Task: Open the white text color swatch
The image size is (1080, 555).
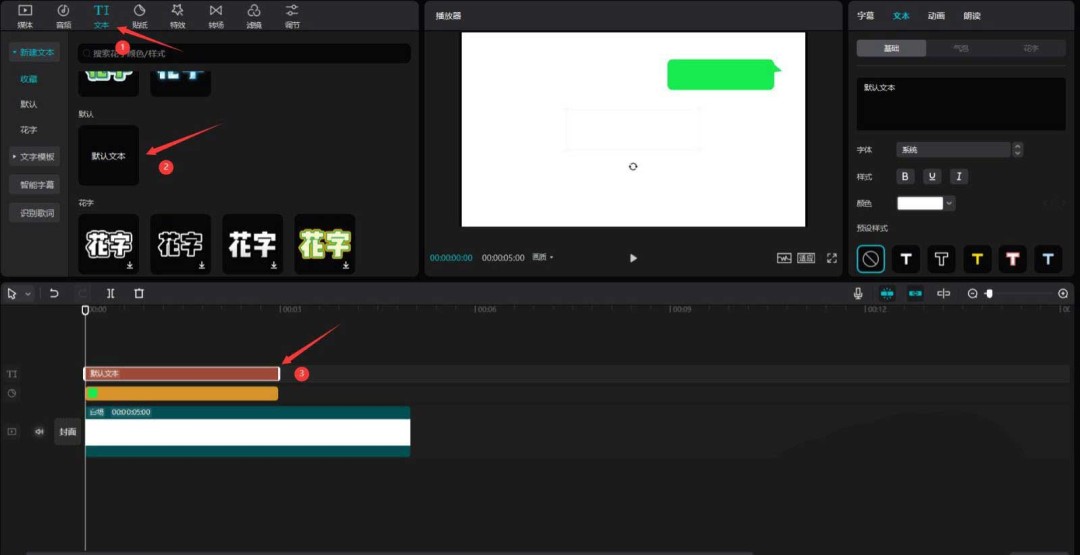Action: (925, 203)
